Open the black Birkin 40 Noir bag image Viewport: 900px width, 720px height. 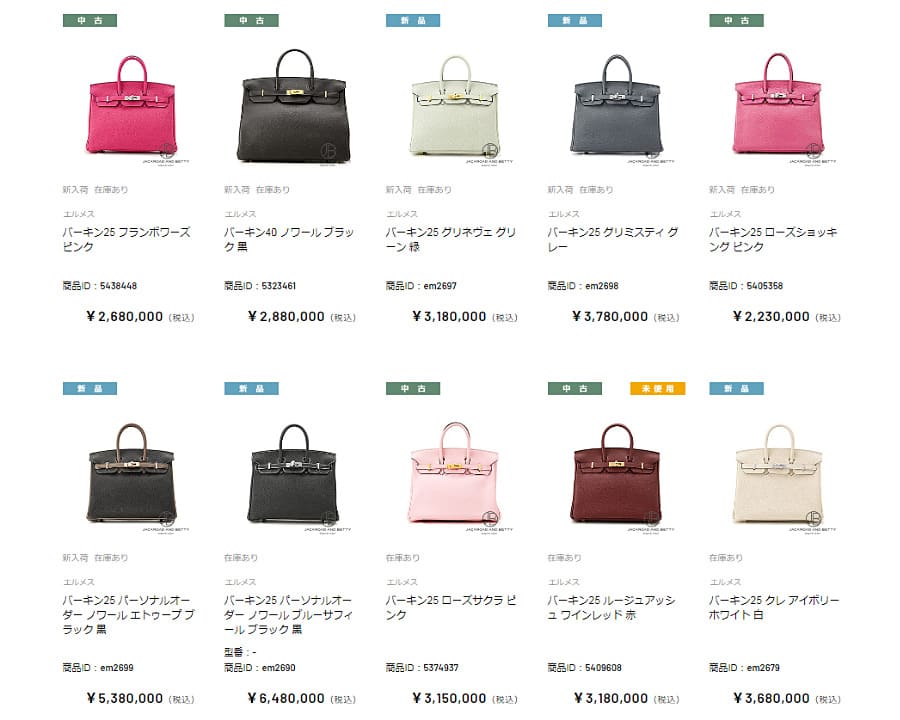pos(293,104)
